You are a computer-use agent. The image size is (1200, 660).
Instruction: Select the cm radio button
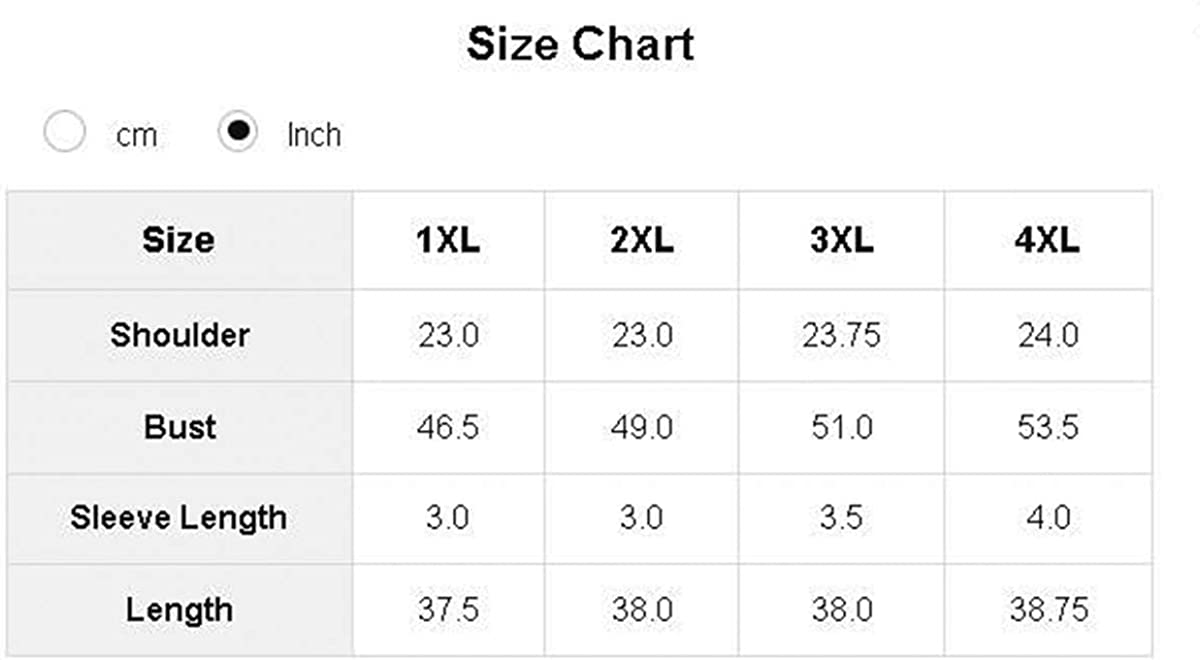(65, 133)
